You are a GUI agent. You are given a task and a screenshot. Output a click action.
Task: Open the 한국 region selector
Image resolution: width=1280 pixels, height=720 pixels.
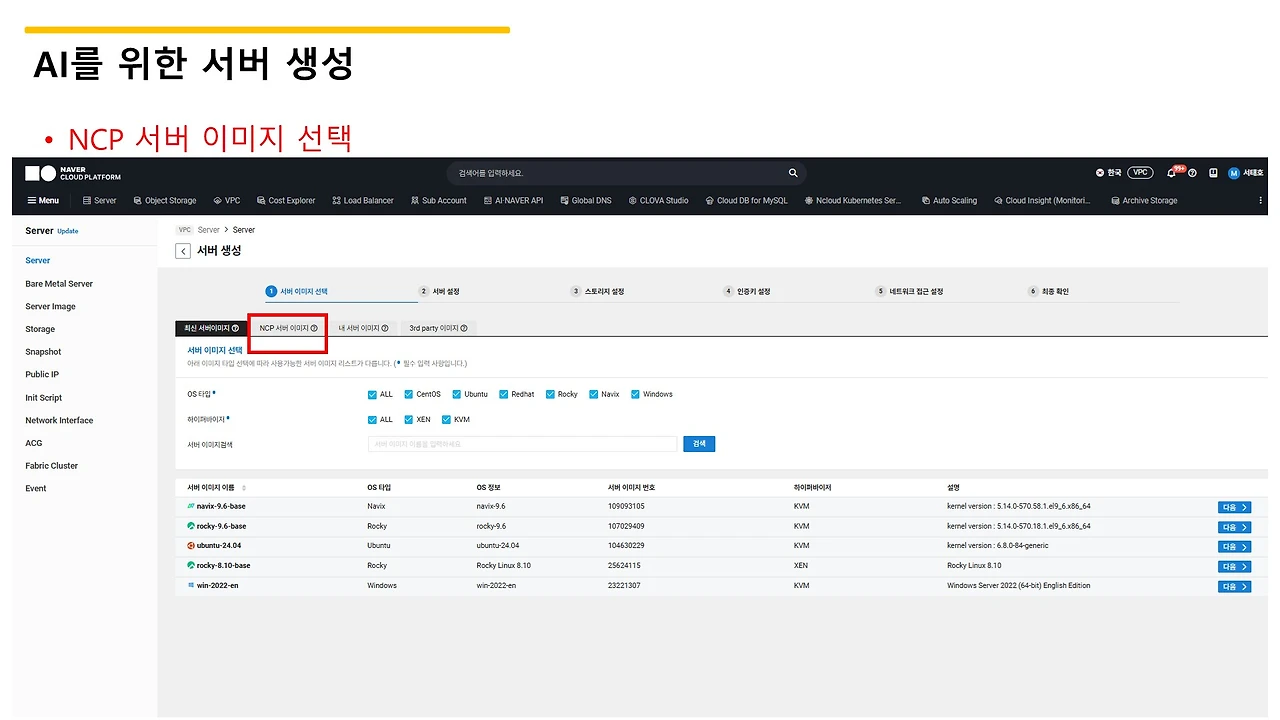[x=1108, y=173]
